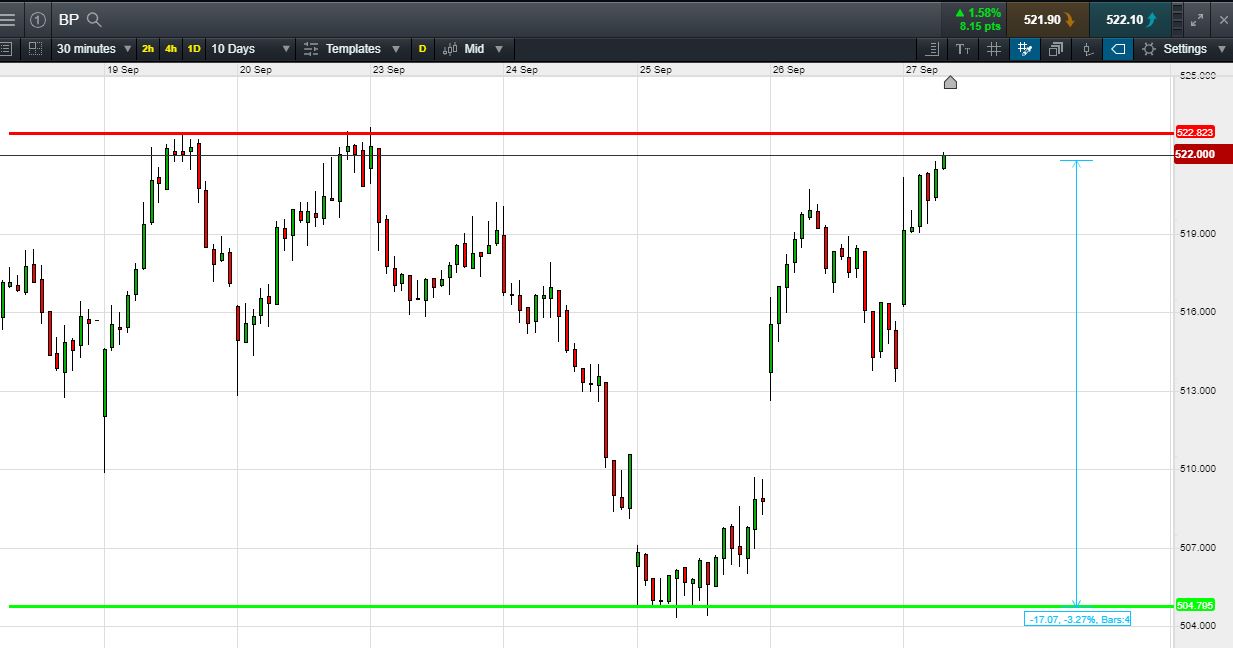The image size is (1233, 648).
Task: Select the red 522.823 resistance line label
Action: pyautogui.click(x=1195, y=132)
